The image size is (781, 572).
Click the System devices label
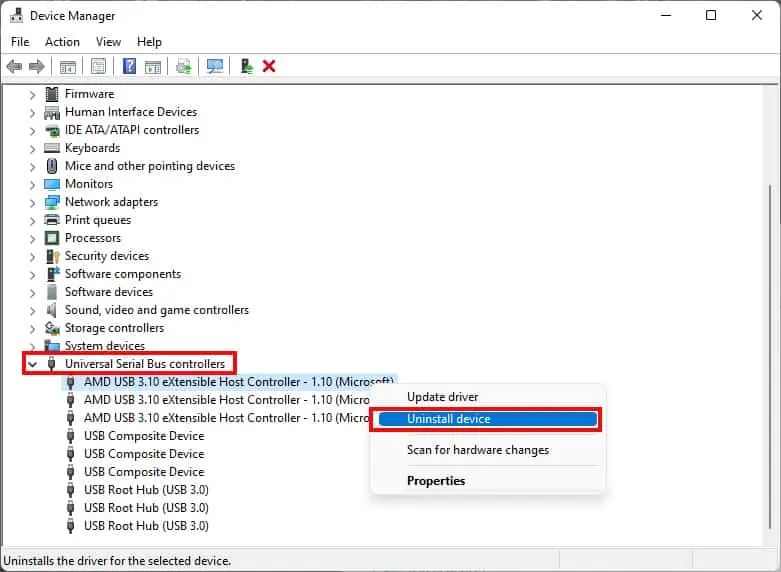point(105,346)
